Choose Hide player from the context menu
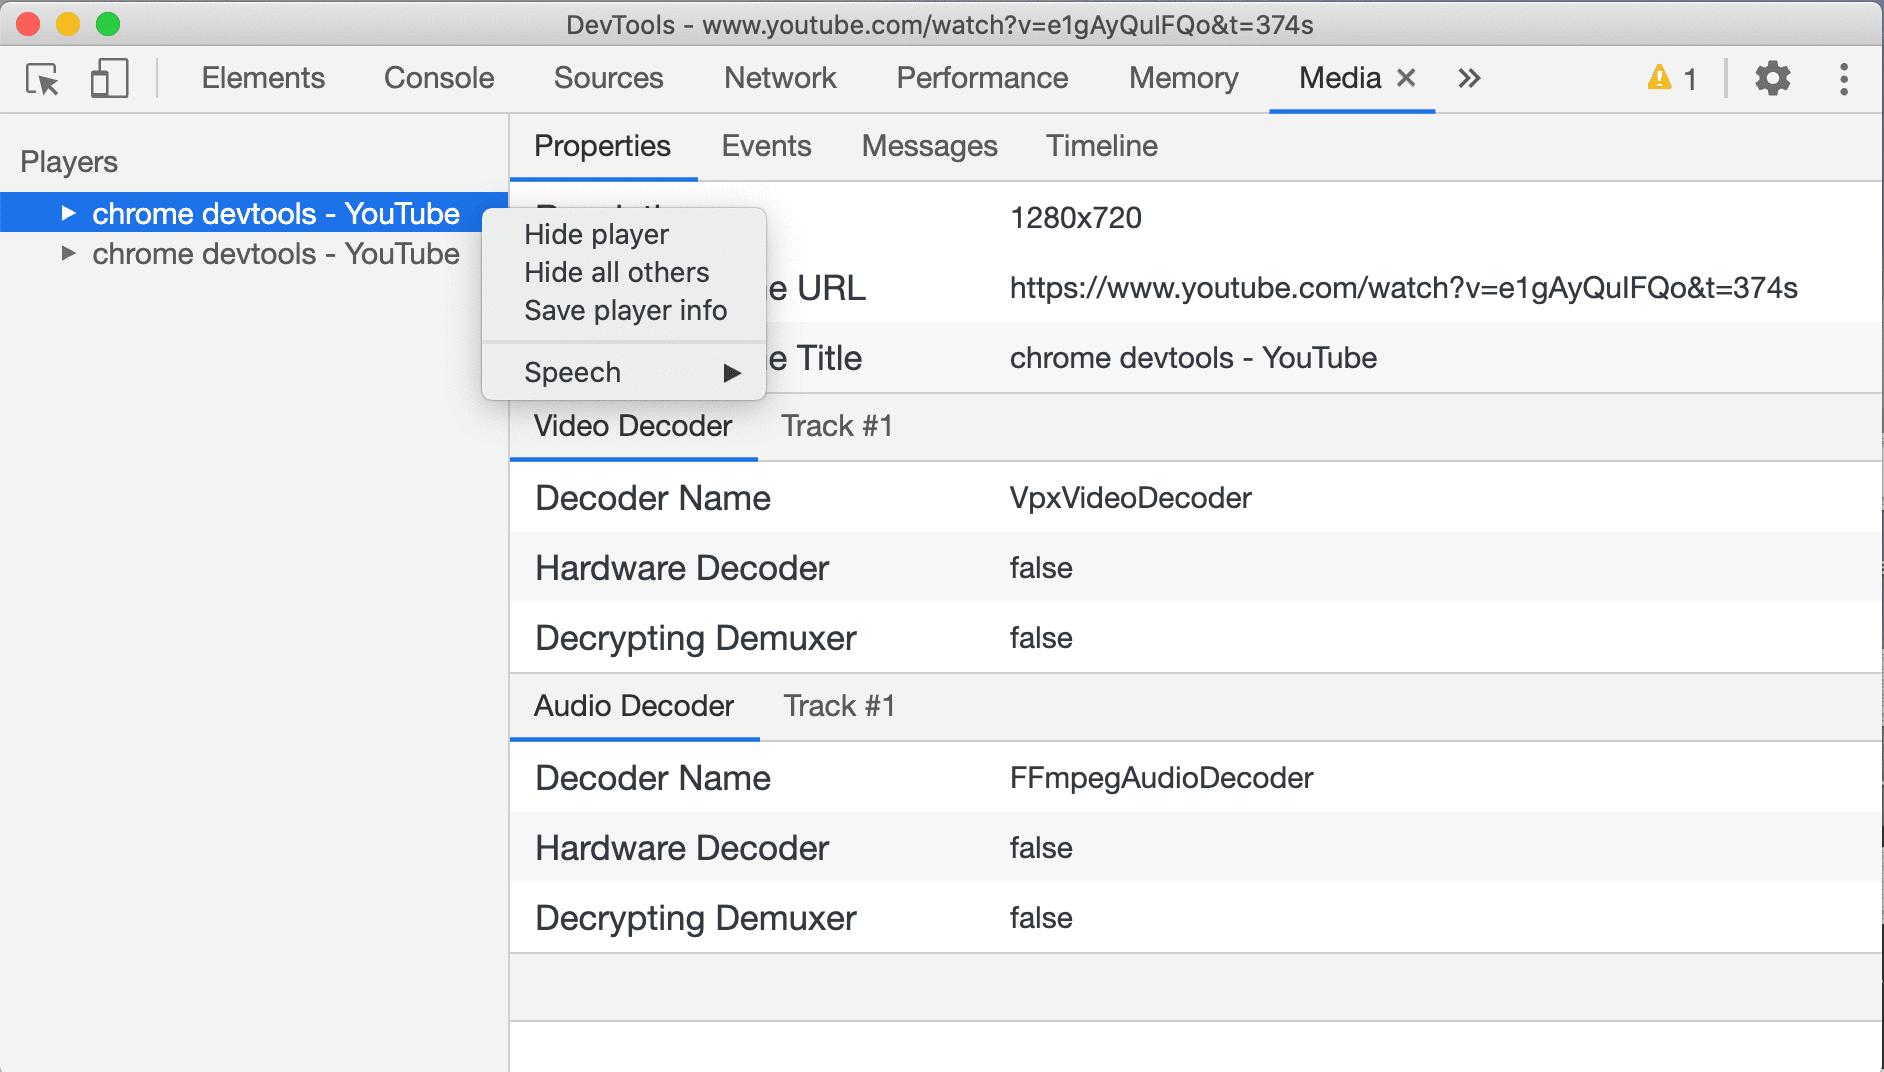 596,234
